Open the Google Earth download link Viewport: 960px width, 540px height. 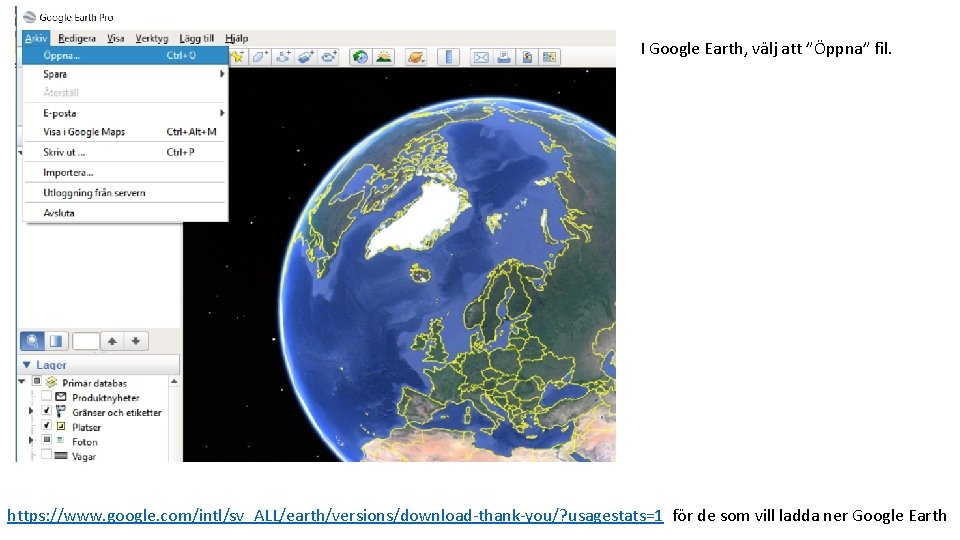click(335, 516)
